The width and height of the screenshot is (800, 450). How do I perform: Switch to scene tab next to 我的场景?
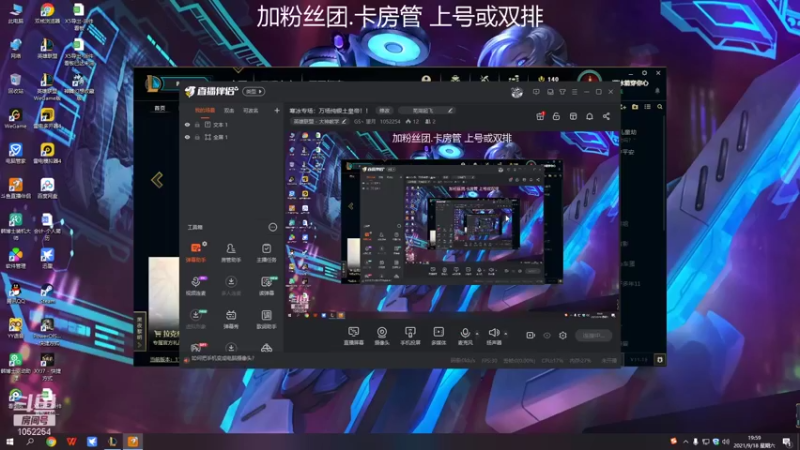tap(229, 110)
